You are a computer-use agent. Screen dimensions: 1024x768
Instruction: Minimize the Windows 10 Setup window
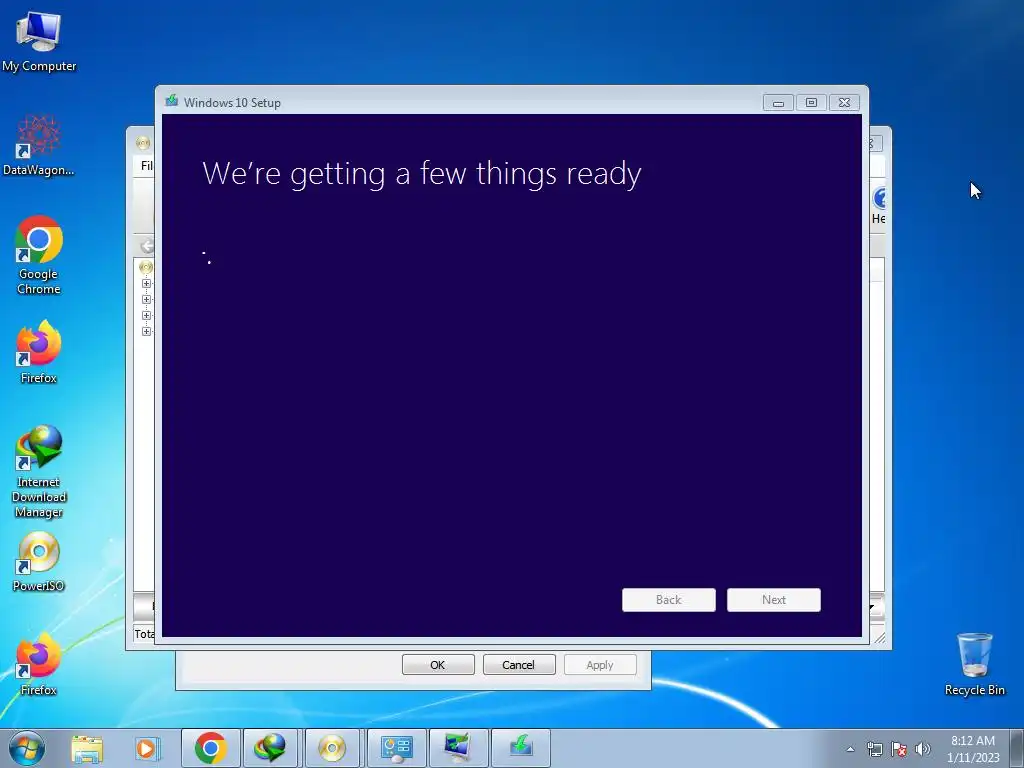[778, 103]
